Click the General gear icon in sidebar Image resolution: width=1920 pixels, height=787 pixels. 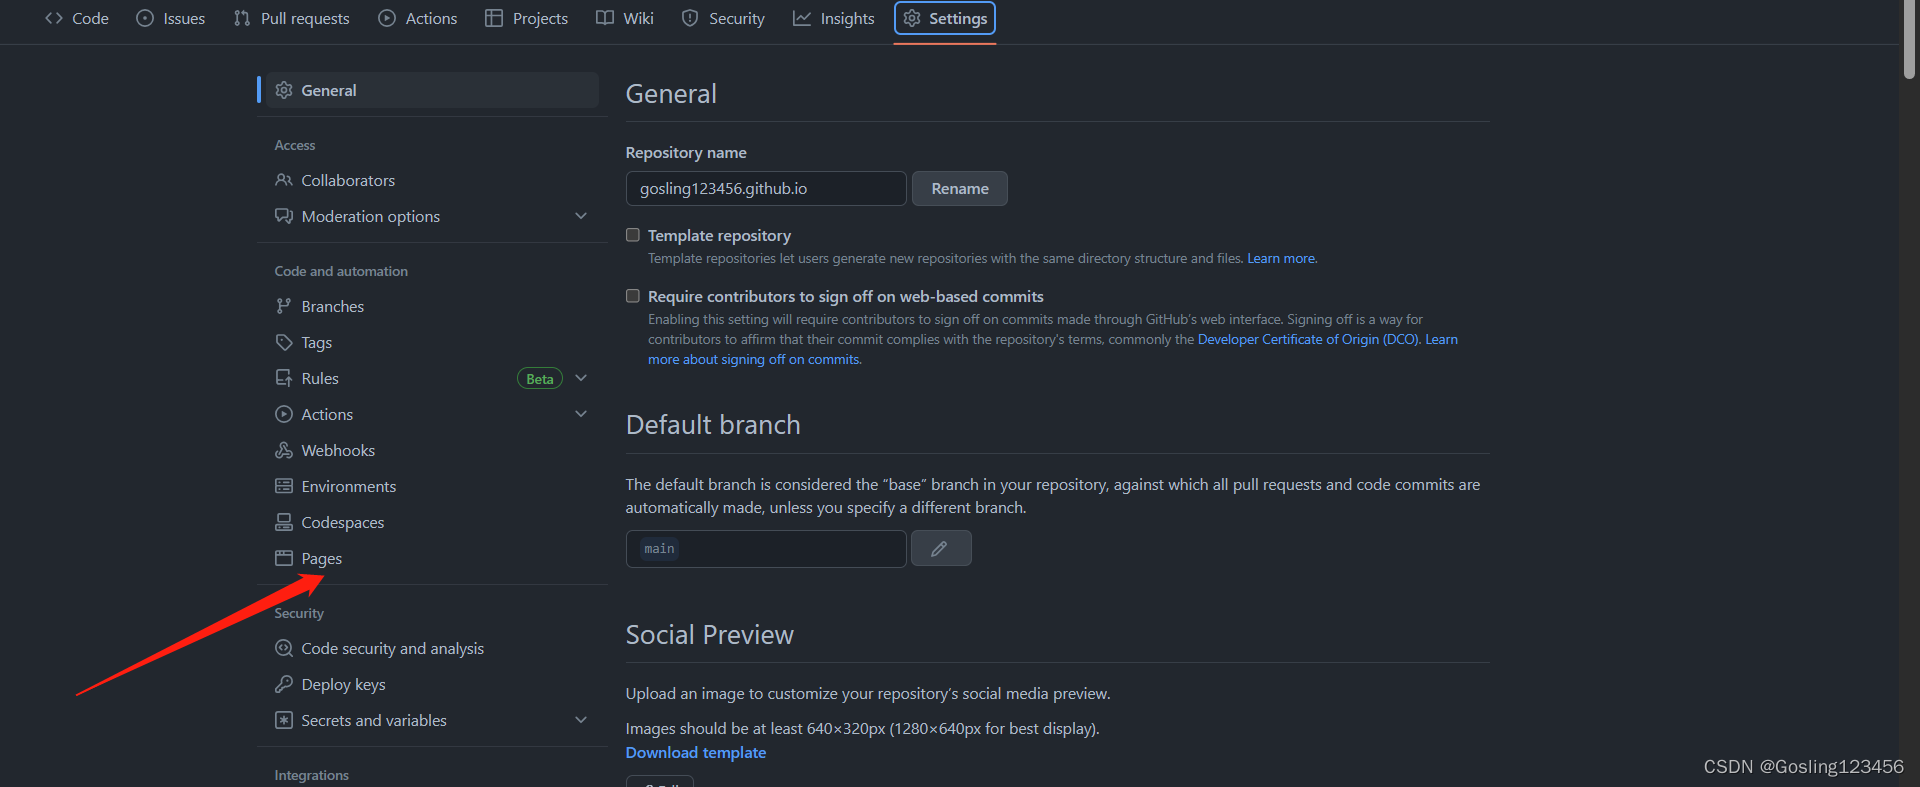tap(284, 90)
